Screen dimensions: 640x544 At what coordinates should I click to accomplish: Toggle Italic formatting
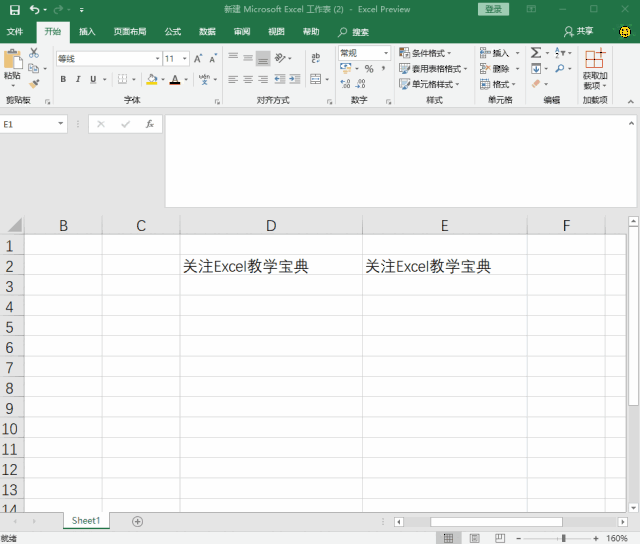point(78,79)
